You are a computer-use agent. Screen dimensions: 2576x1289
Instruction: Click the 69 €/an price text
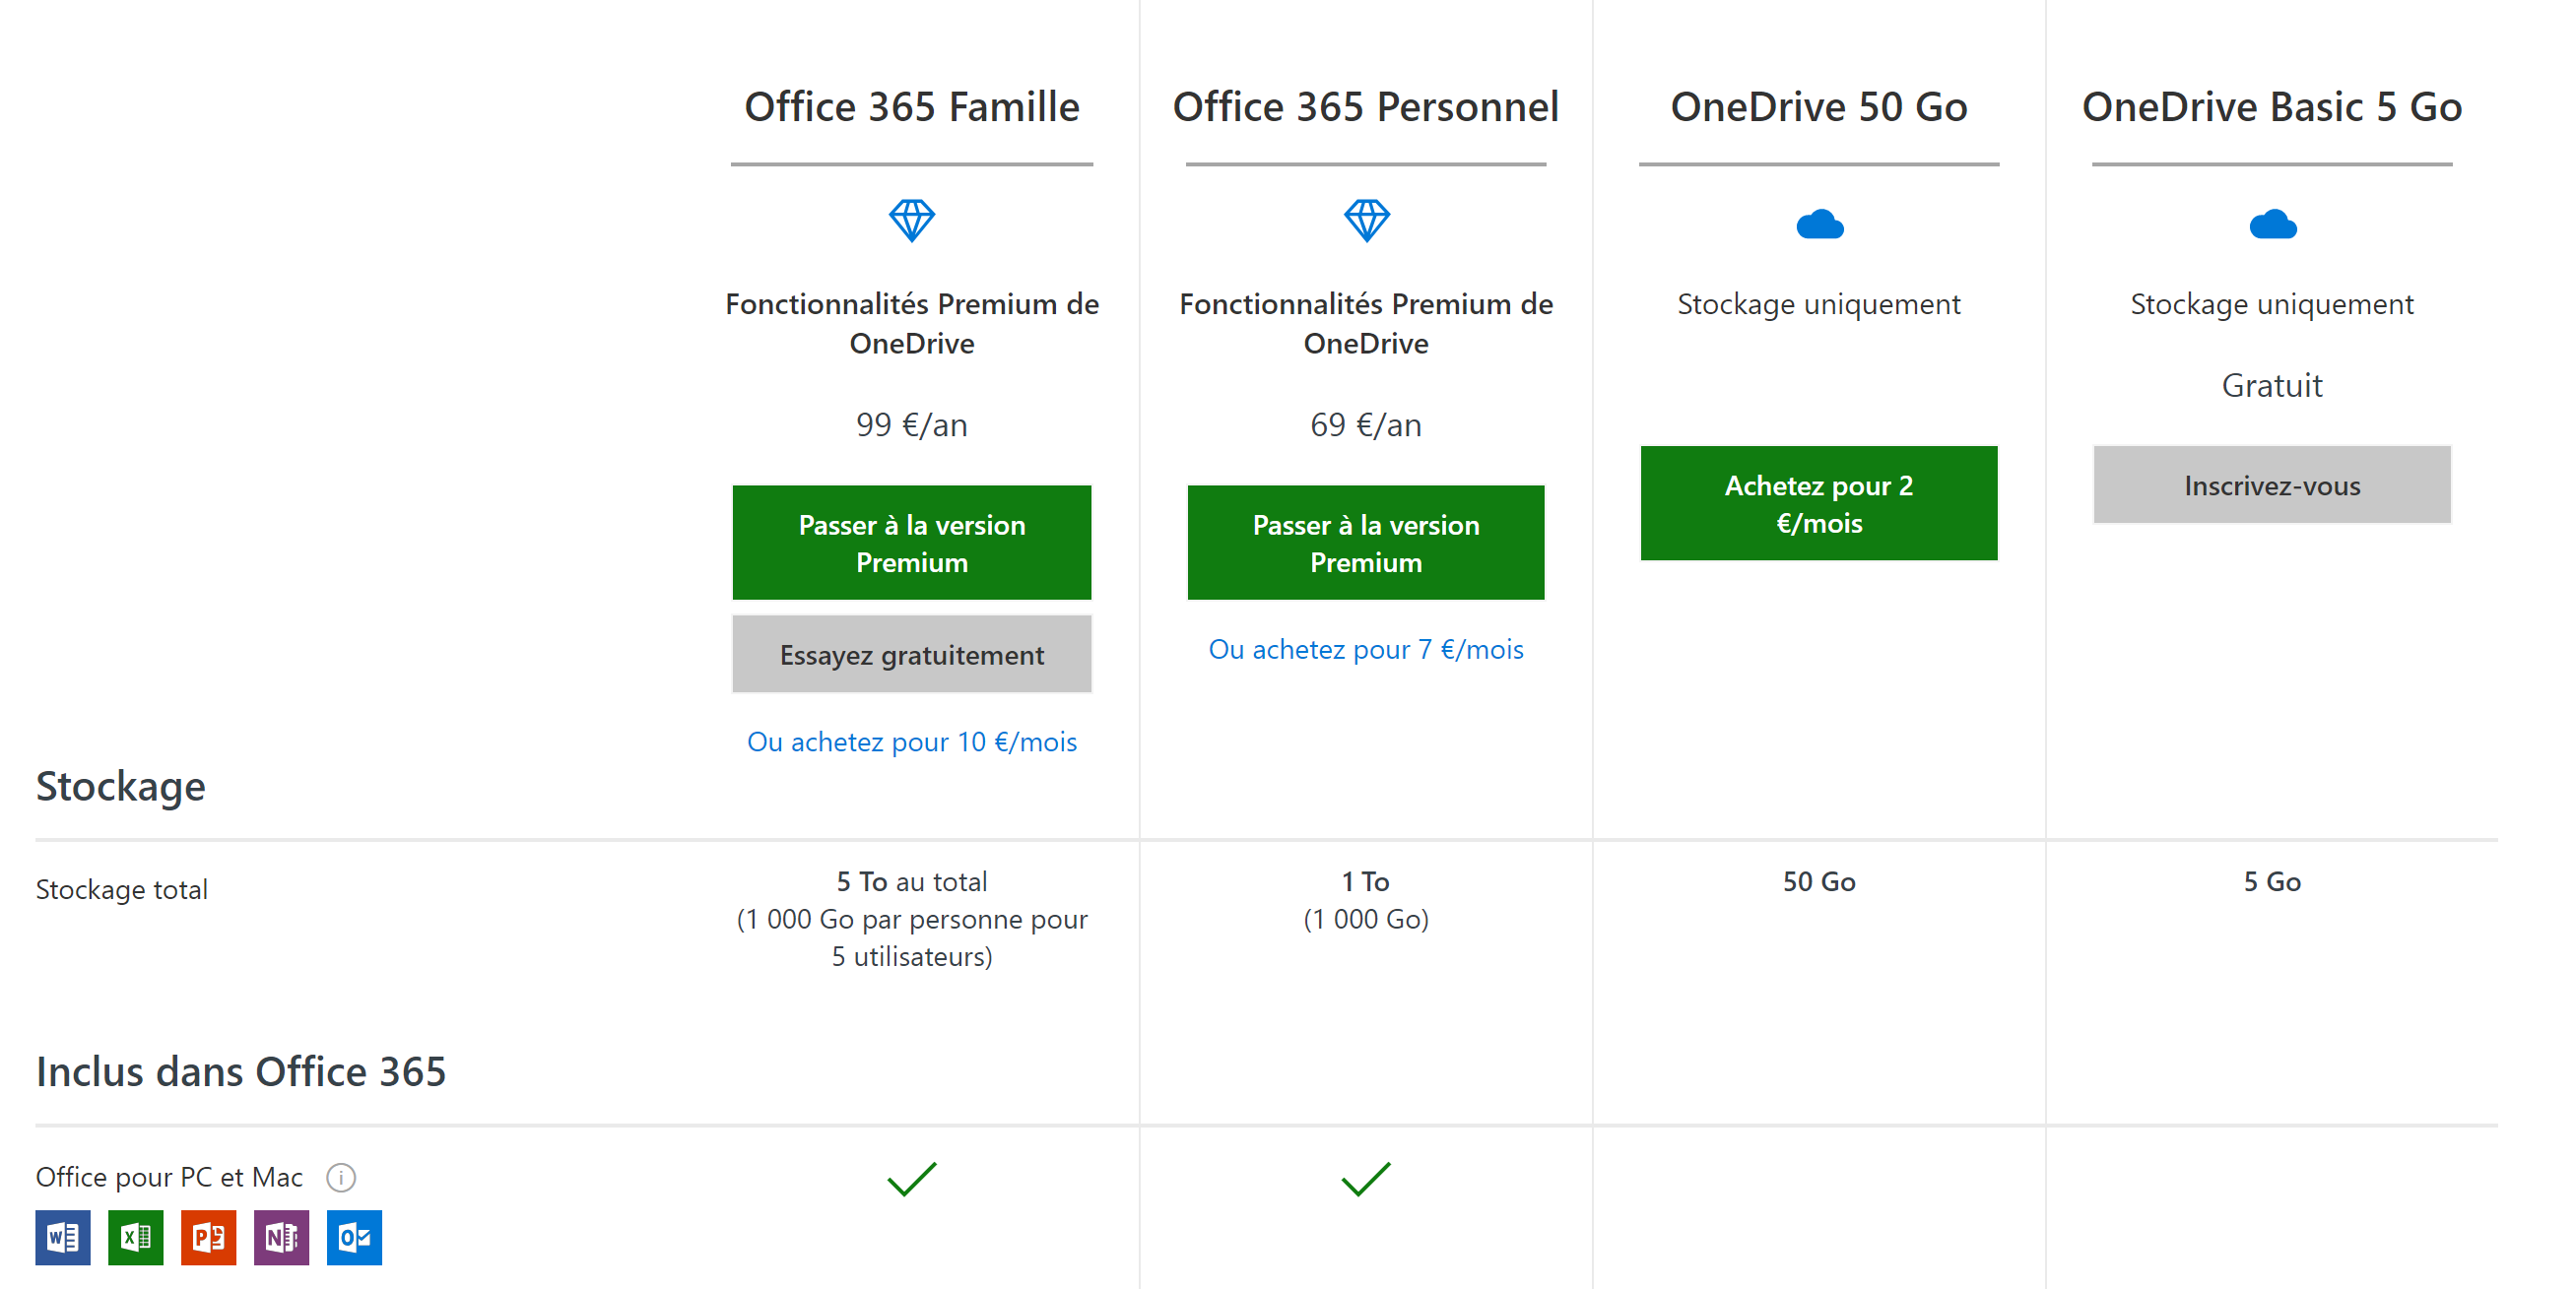(x=1366, y=425)
